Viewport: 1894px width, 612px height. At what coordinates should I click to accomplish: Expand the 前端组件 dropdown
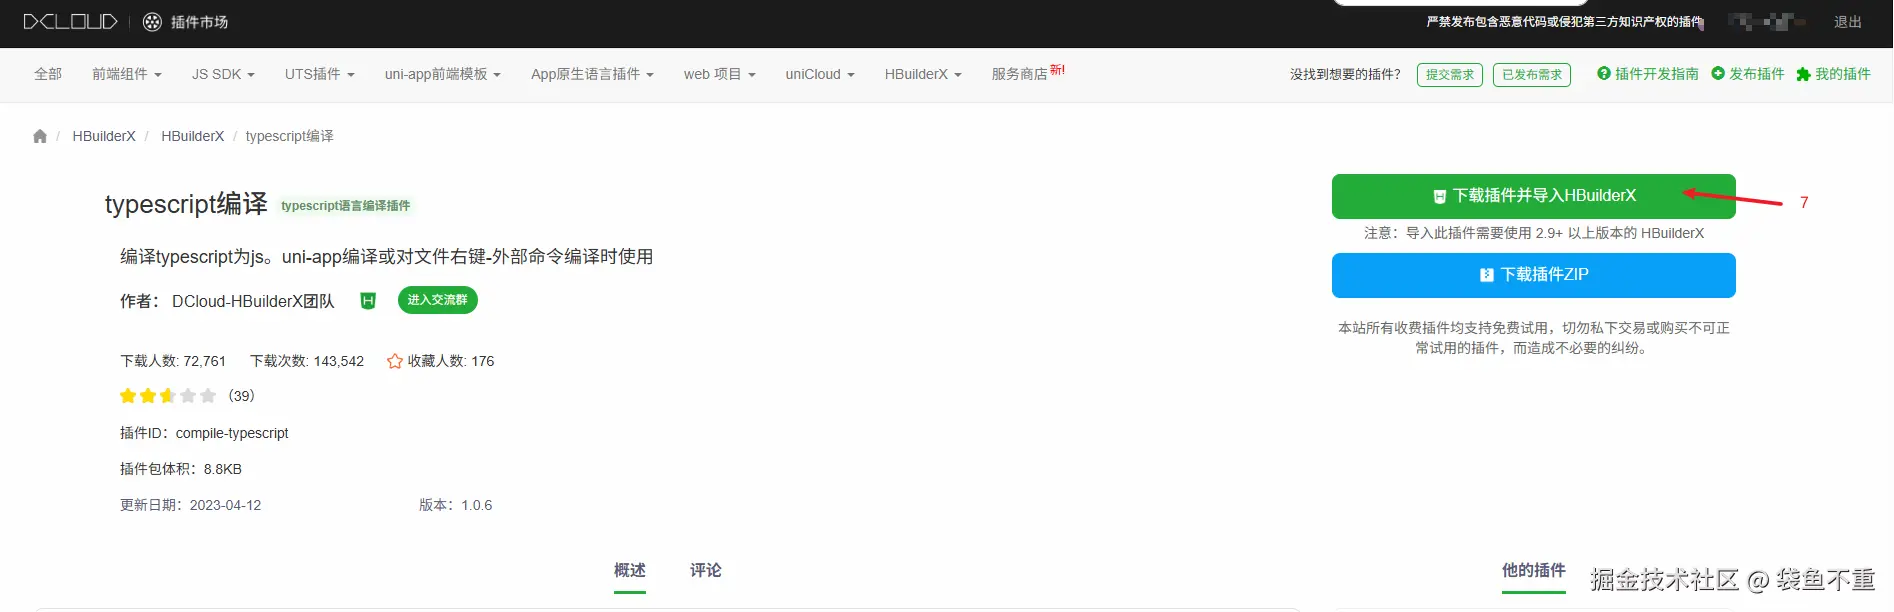127,74
